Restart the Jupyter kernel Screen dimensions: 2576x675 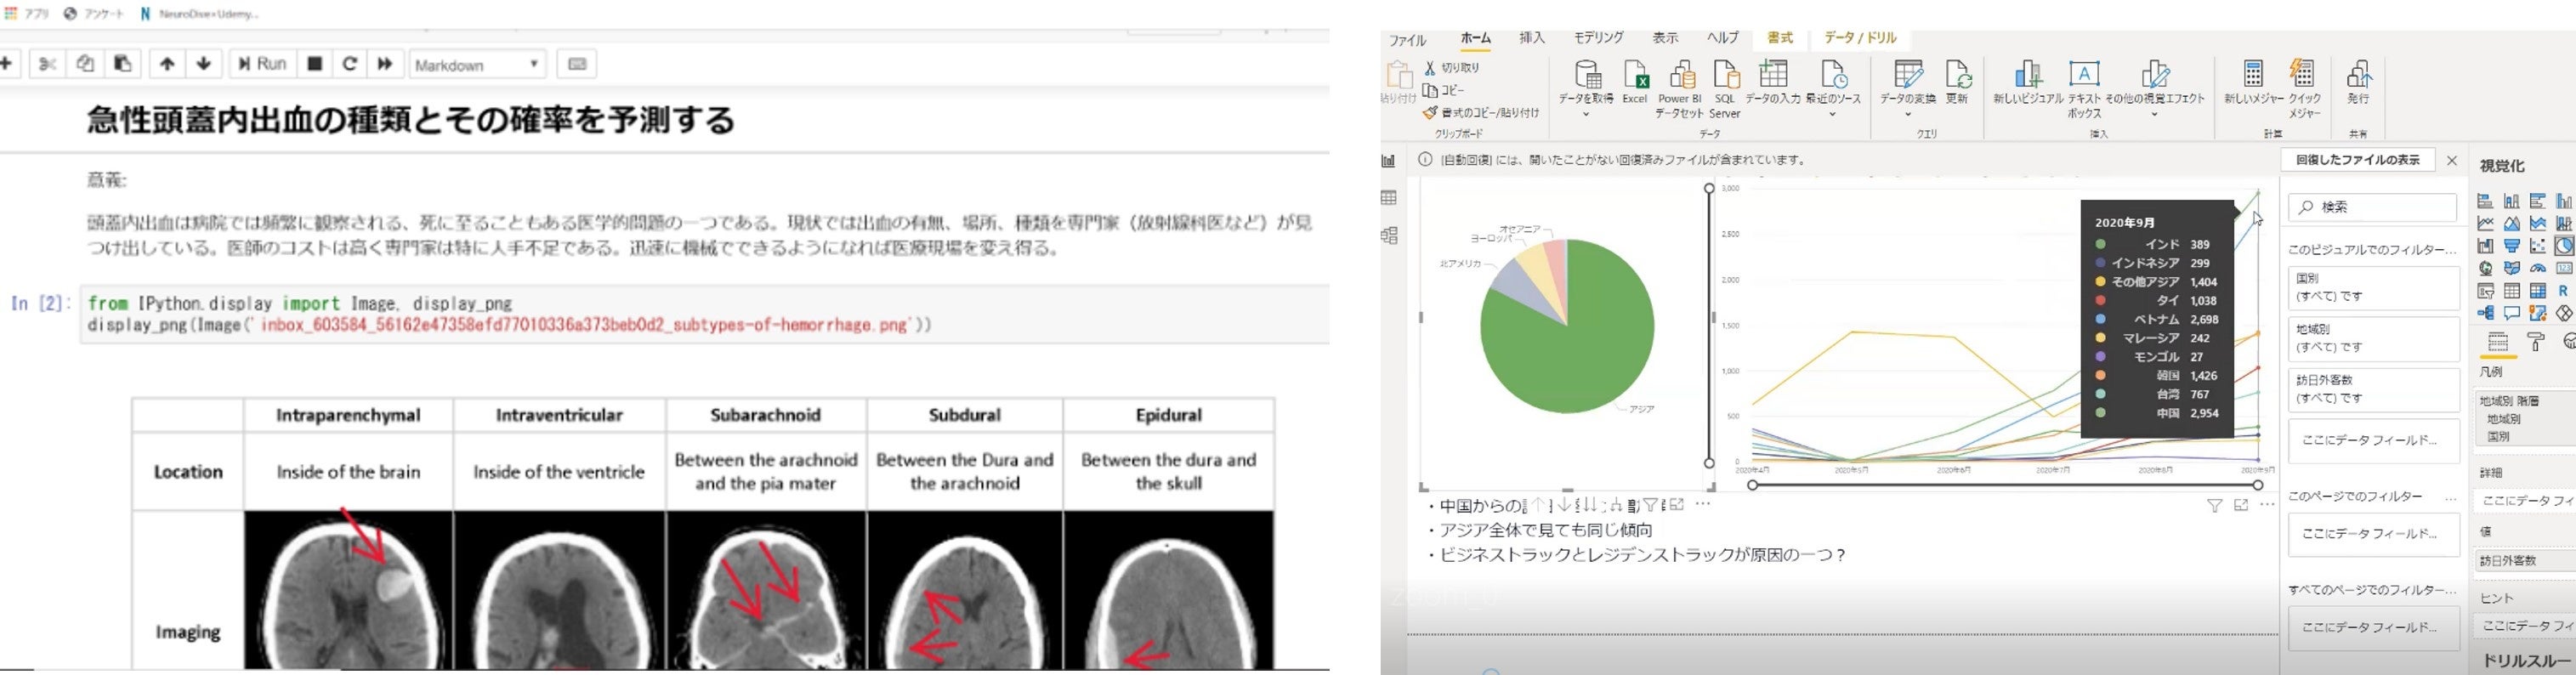350,64
